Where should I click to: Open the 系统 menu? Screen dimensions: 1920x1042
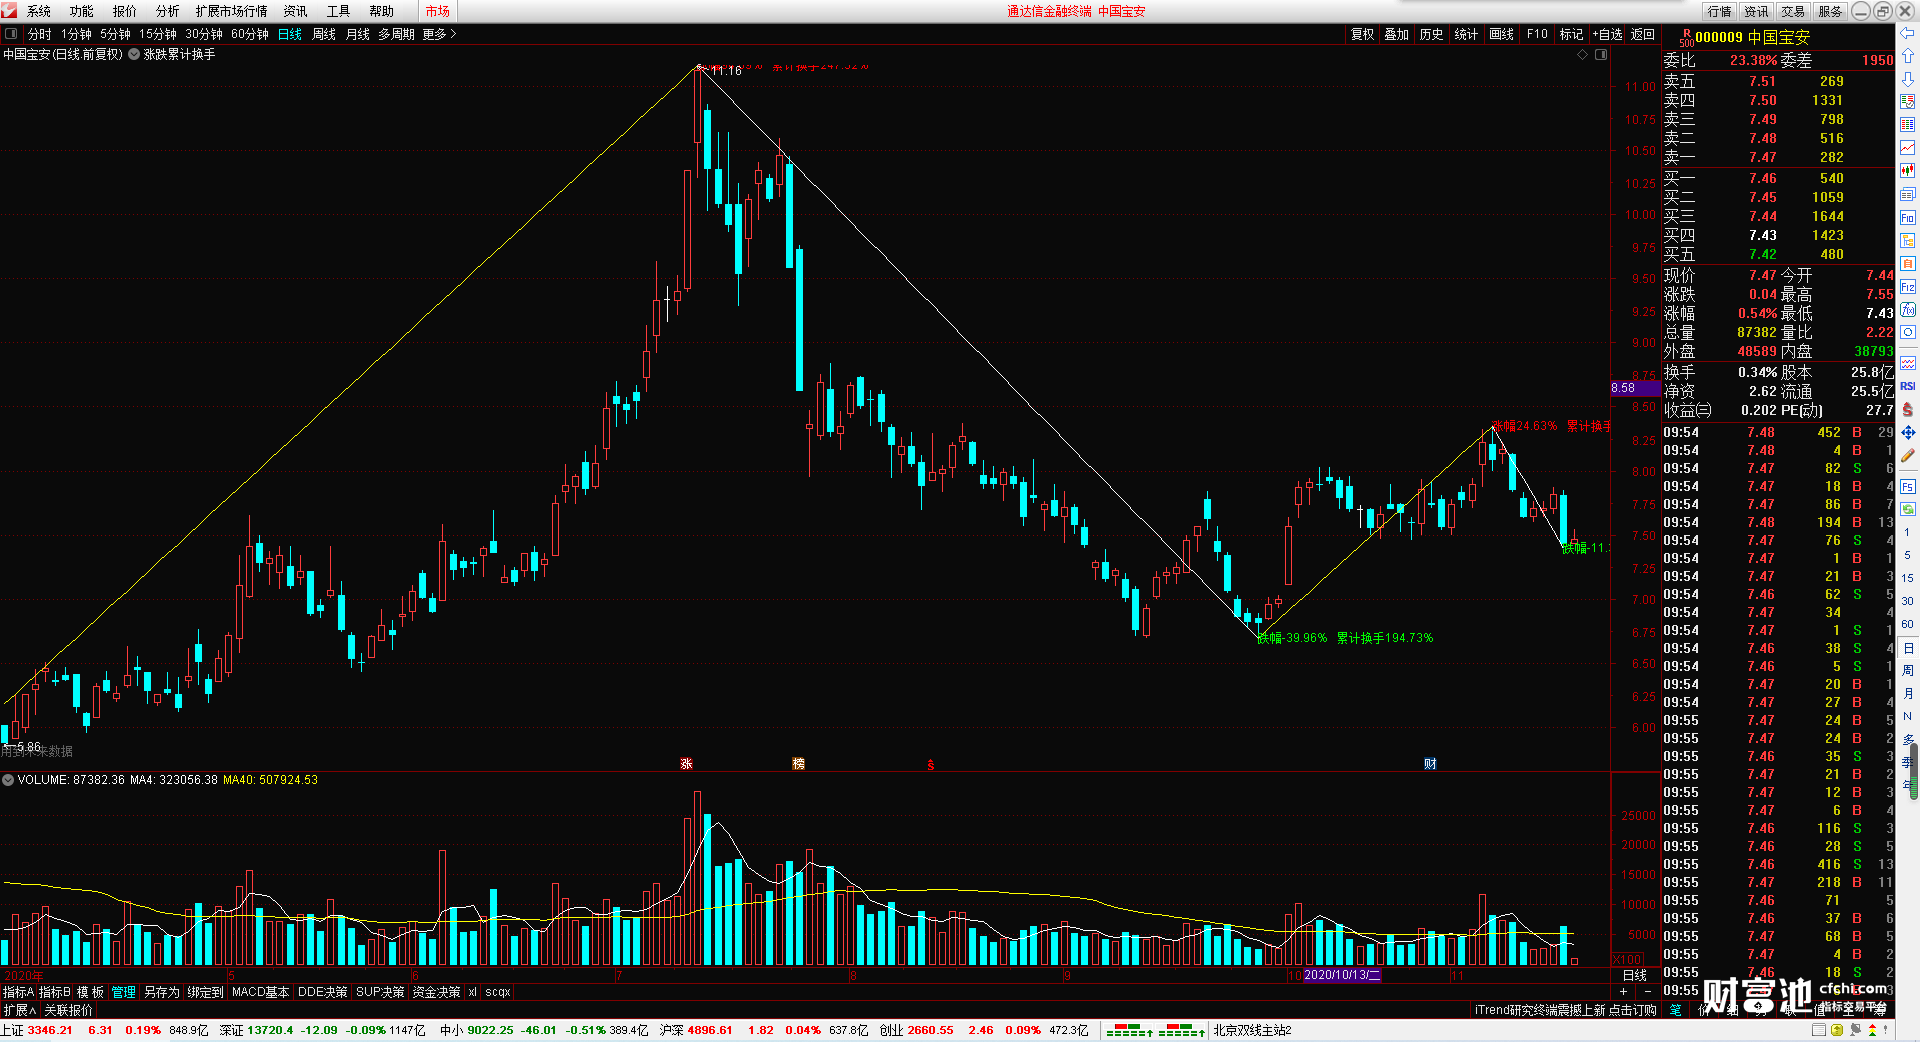(39, 11)
